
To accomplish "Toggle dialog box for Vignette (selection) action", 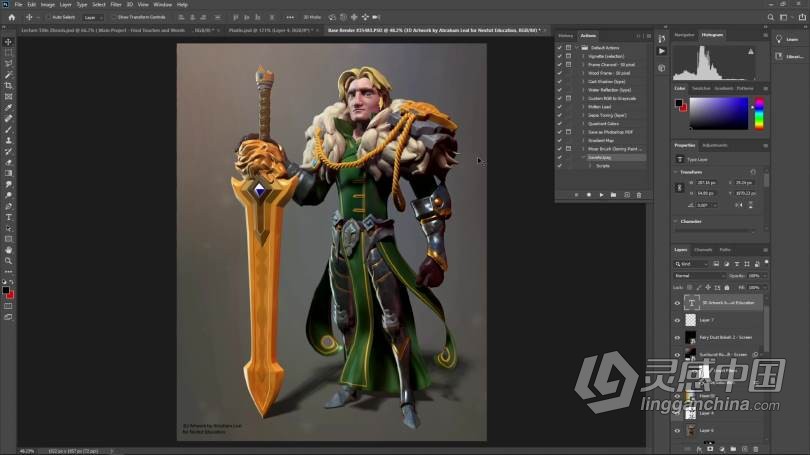I will [x=568, y=56].
